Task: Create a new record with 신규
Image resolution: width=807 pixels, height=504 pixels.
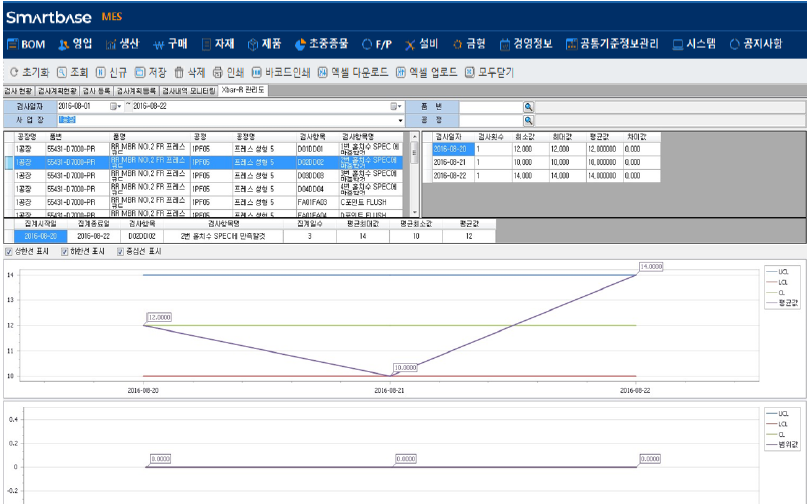Action: coord(111,73)
